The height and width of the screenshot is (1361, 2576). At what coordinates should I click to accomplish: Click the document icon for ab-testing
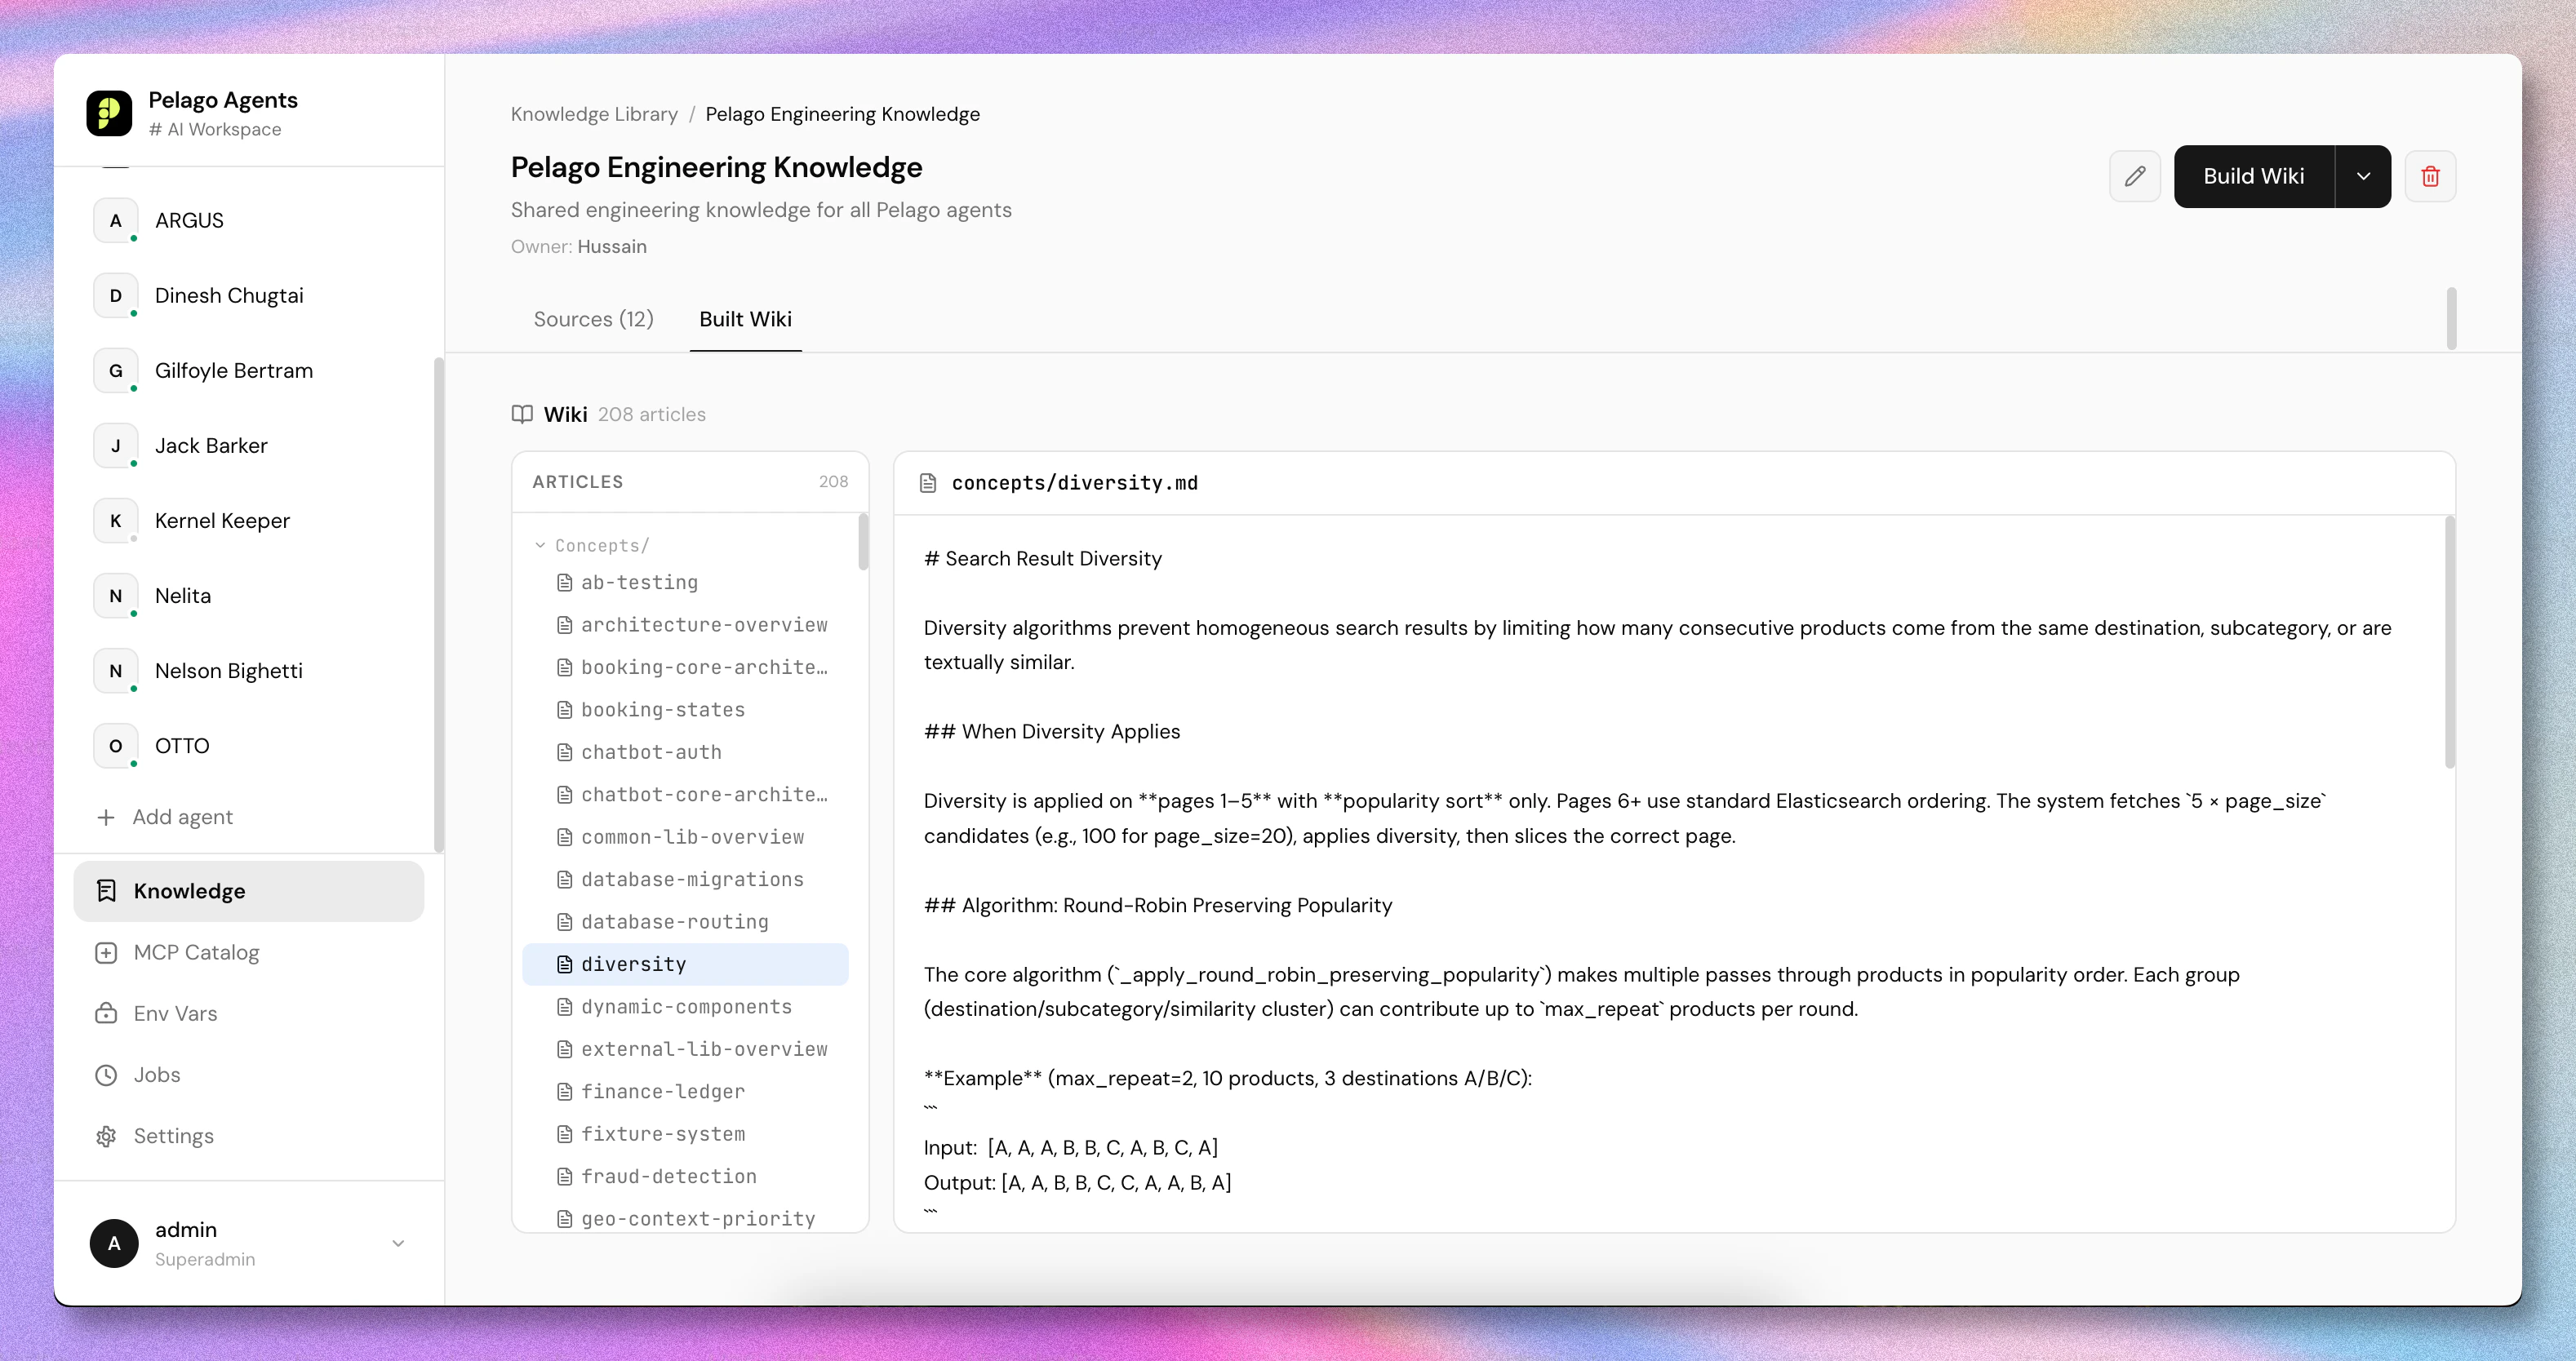564,582
